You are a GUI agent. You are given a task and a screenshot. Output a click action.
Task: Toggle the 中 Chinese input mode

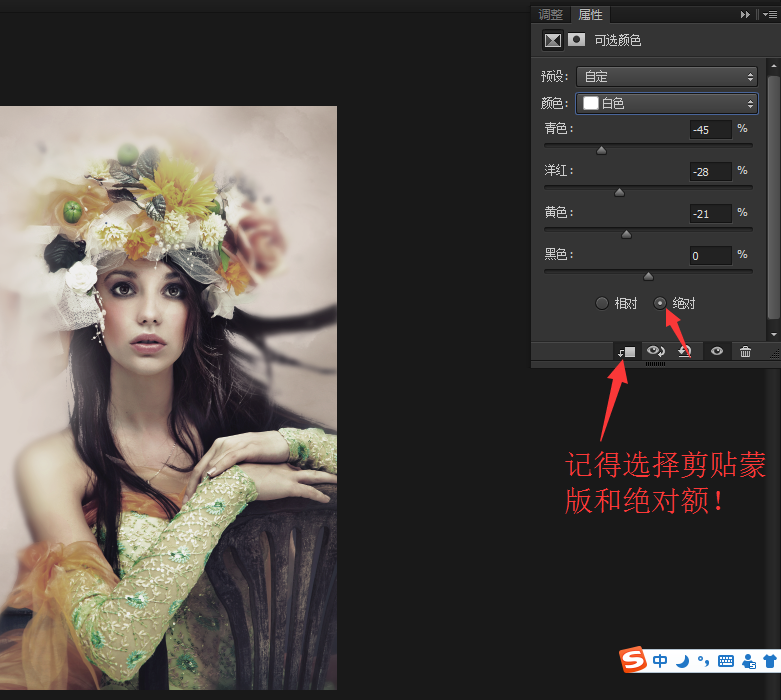(x=660, y=661)
